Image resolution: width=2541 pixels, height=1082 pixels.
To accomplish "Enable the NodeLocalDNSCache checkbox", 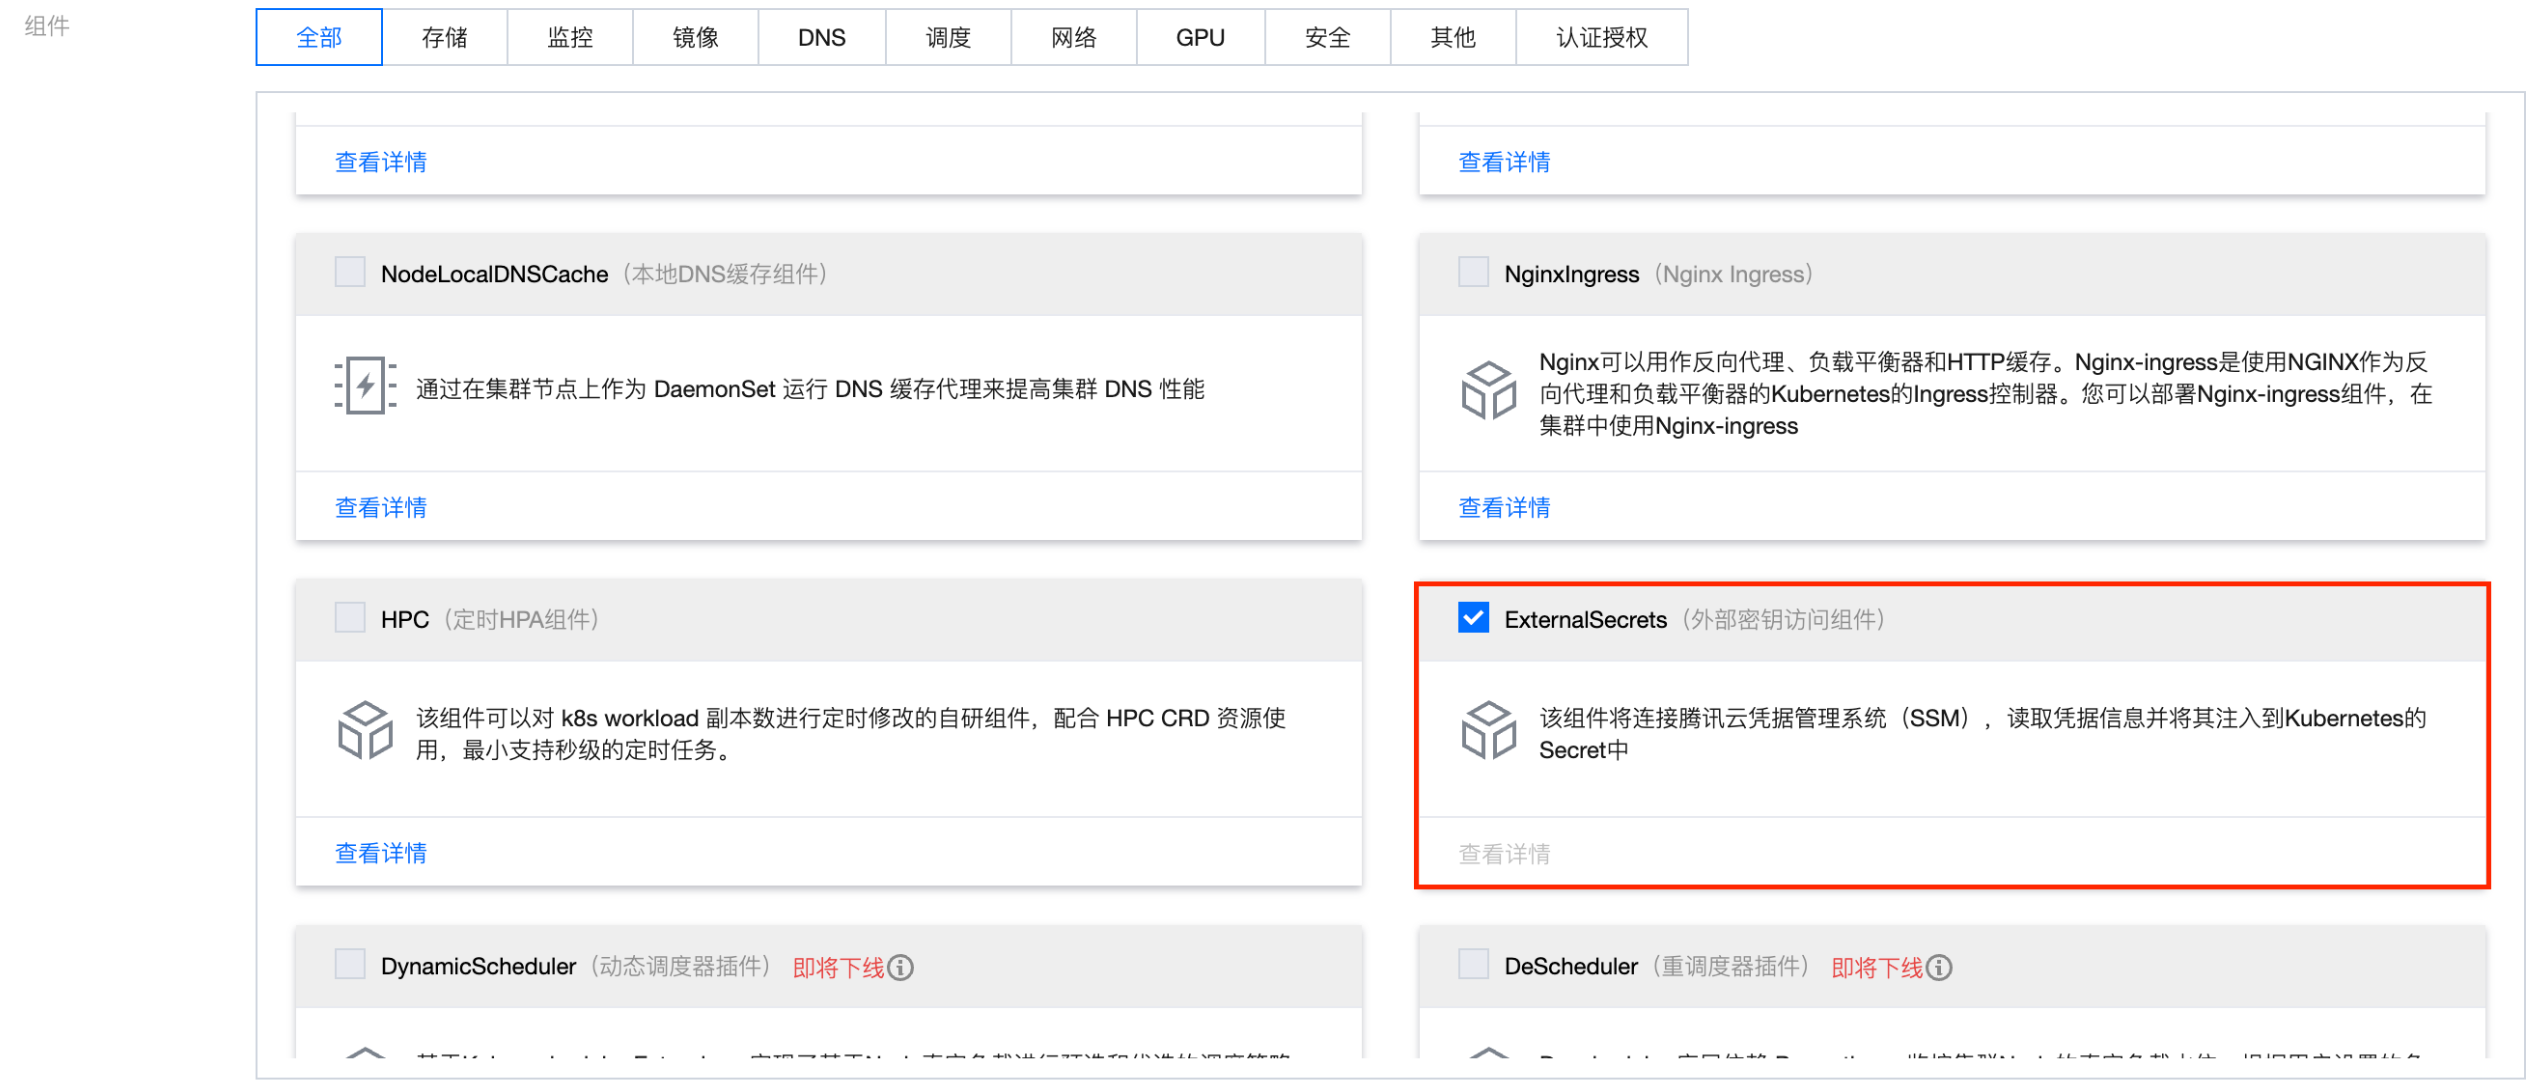I will [x=350, y=272].
